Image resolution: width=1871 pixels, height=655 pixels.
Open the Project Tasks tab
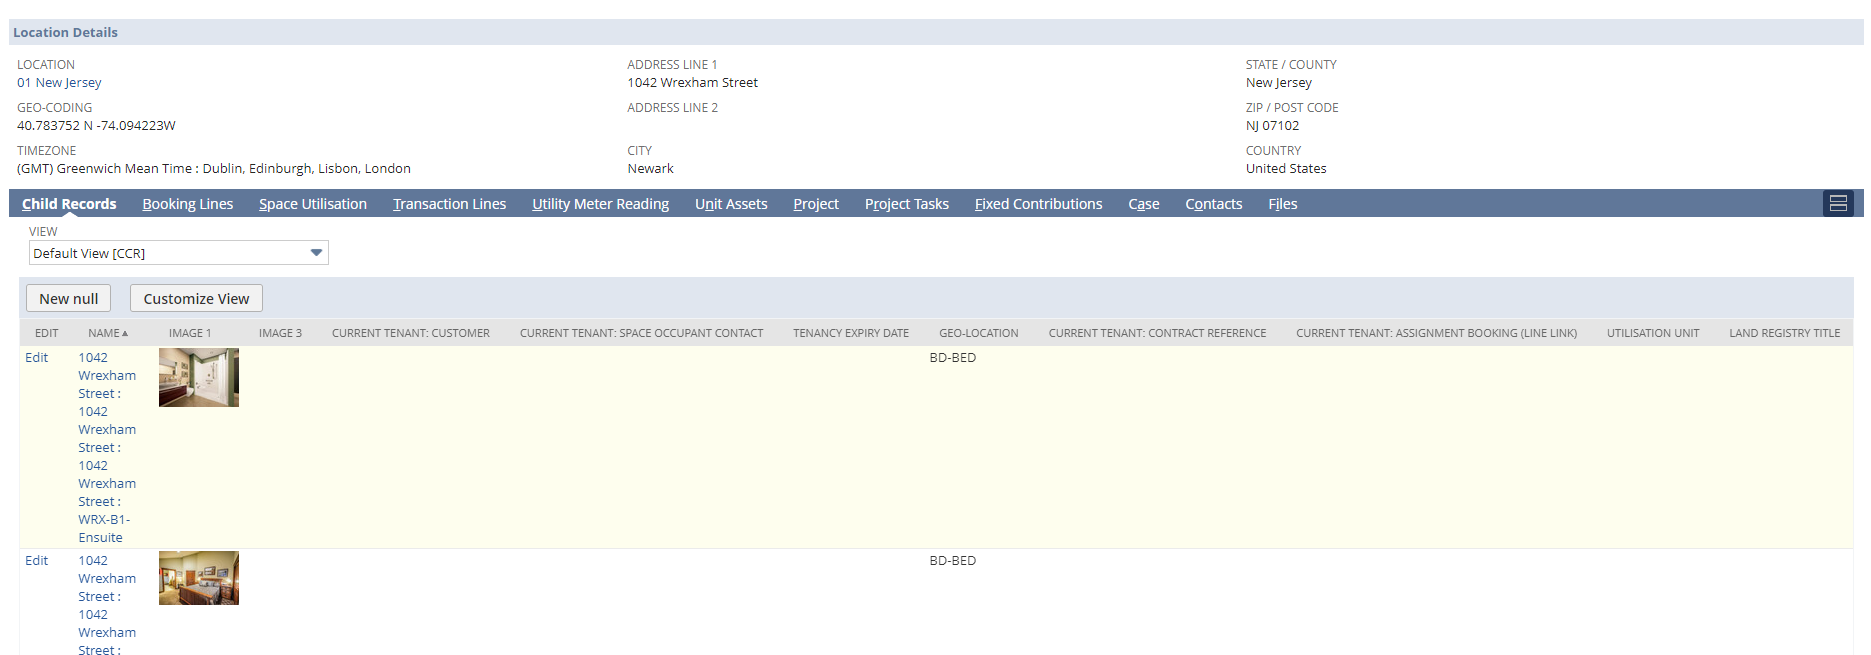click(x=907, y=204)
